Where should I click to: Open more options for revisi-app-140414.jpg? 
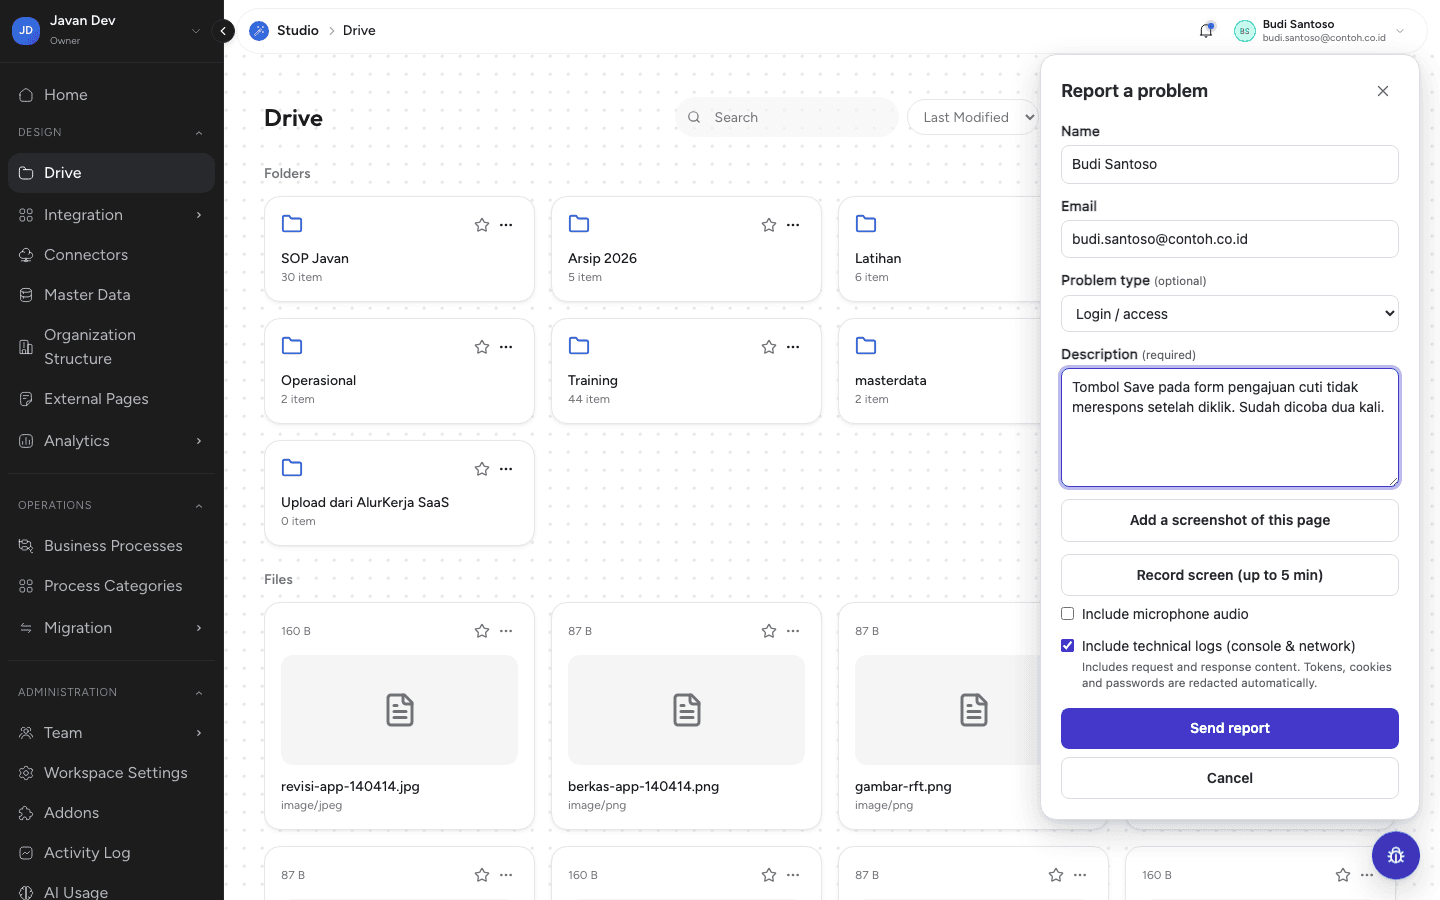pos(506,631)
